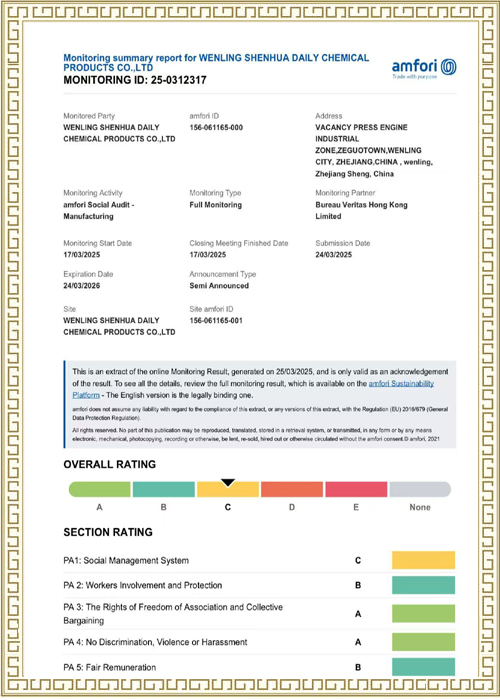Click the amfori Social Audit - Manufacturing text
Viewport: 500px width, 700px height.
click(99, 211)
